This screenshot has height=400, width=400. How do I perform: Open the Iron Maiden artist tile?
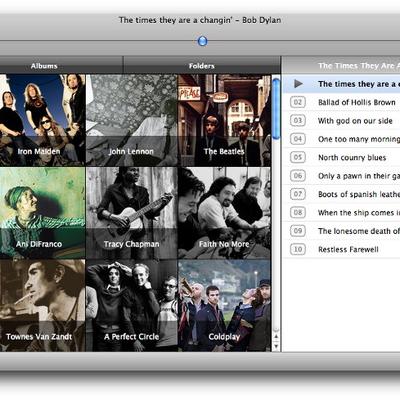tap(42, 120)
